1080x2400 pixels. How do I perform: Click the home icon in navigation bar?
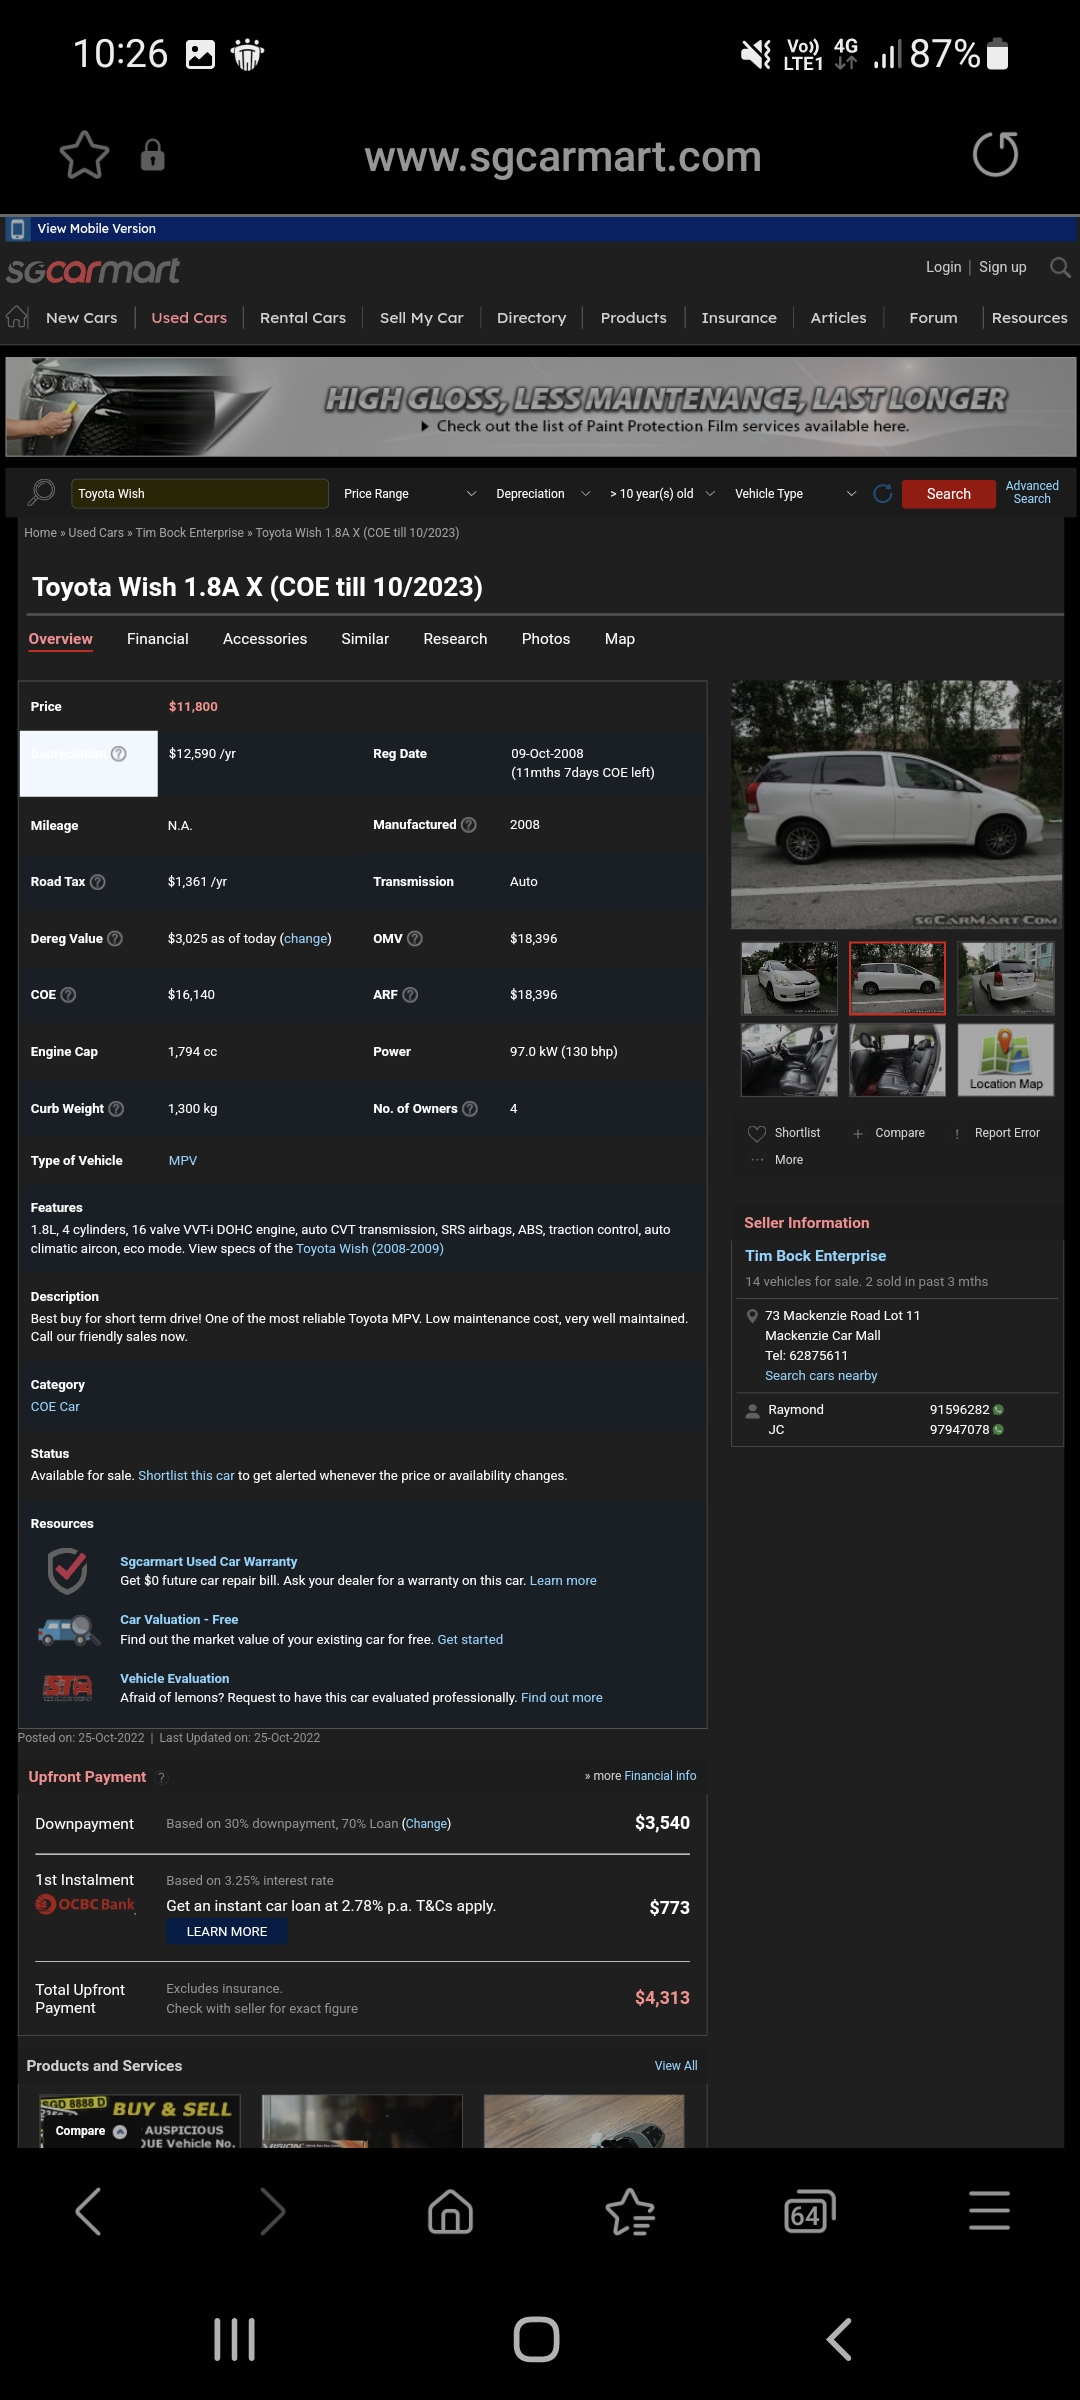(x=17, y=317)
